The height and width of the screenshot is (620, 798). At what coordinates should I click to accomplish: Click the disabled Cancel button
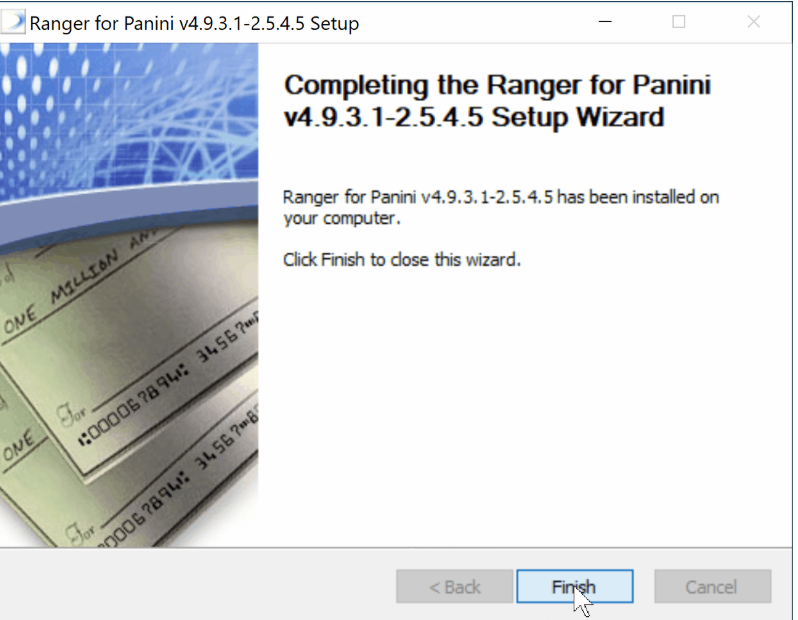pos(712,586)
